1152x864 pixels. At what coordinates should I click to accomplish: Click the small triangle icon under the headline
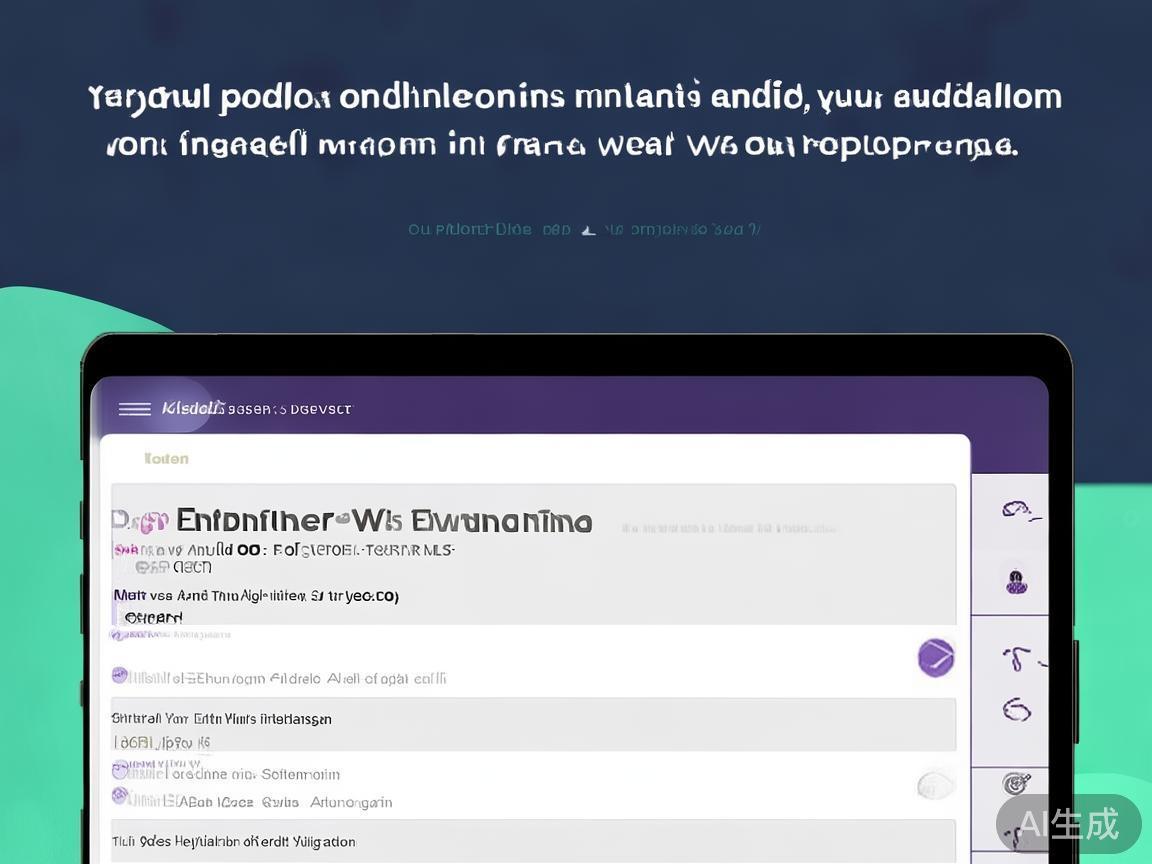point(589,230)
